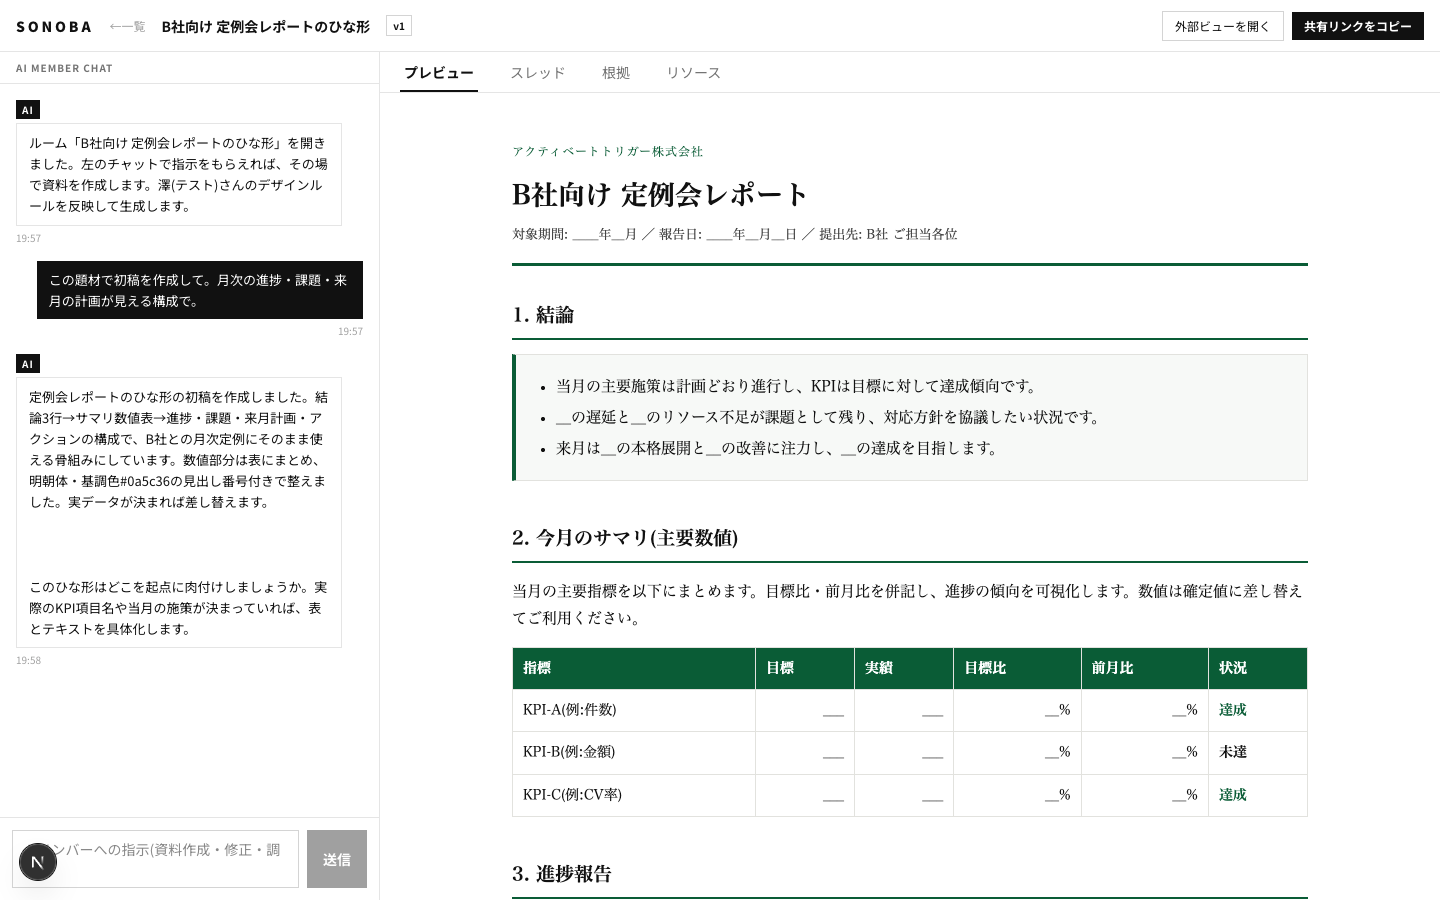The image size is (1440, 900).
Task: Click the conclusion bullet about 来月は本格展開
Action: (x=778, y=448)
